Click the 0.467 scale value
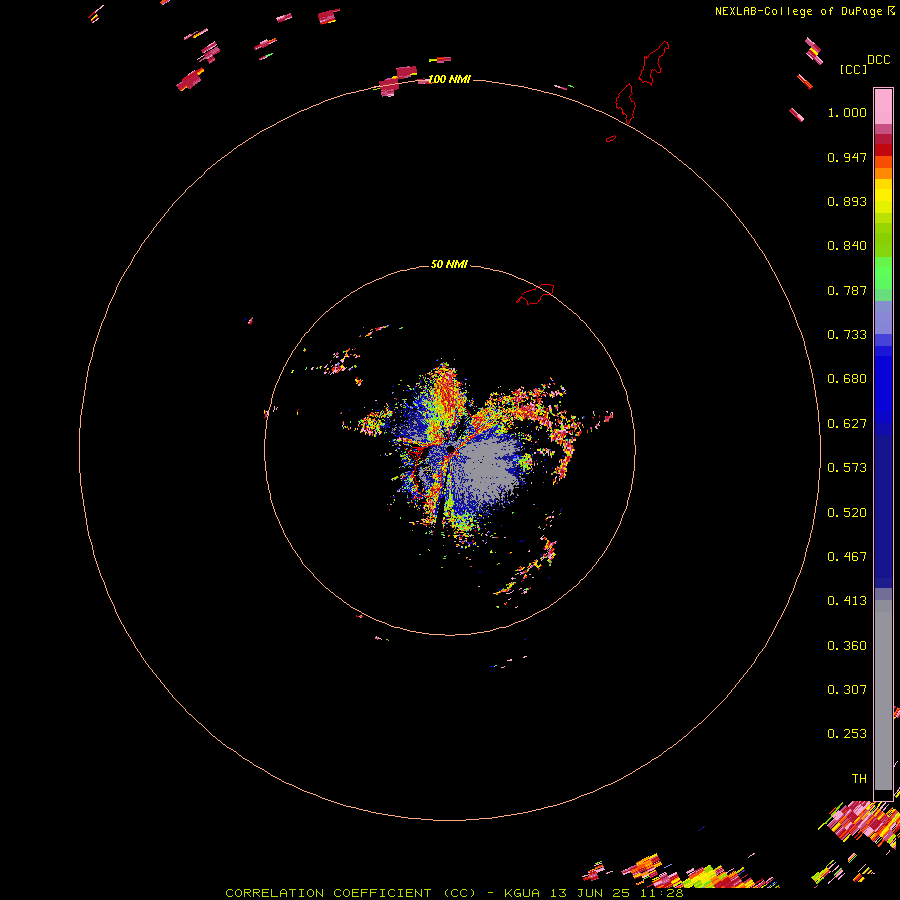Screen dimensions: 900x900 (x=847, y=557)
